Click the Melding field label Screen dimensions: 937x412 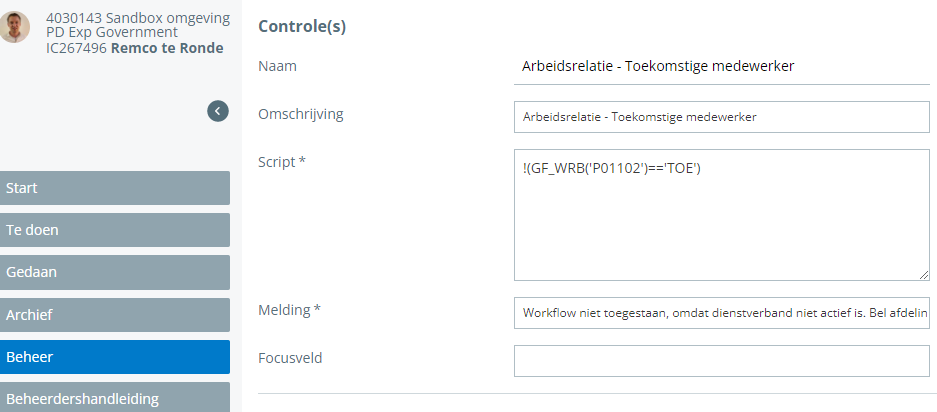pos(289,310)
